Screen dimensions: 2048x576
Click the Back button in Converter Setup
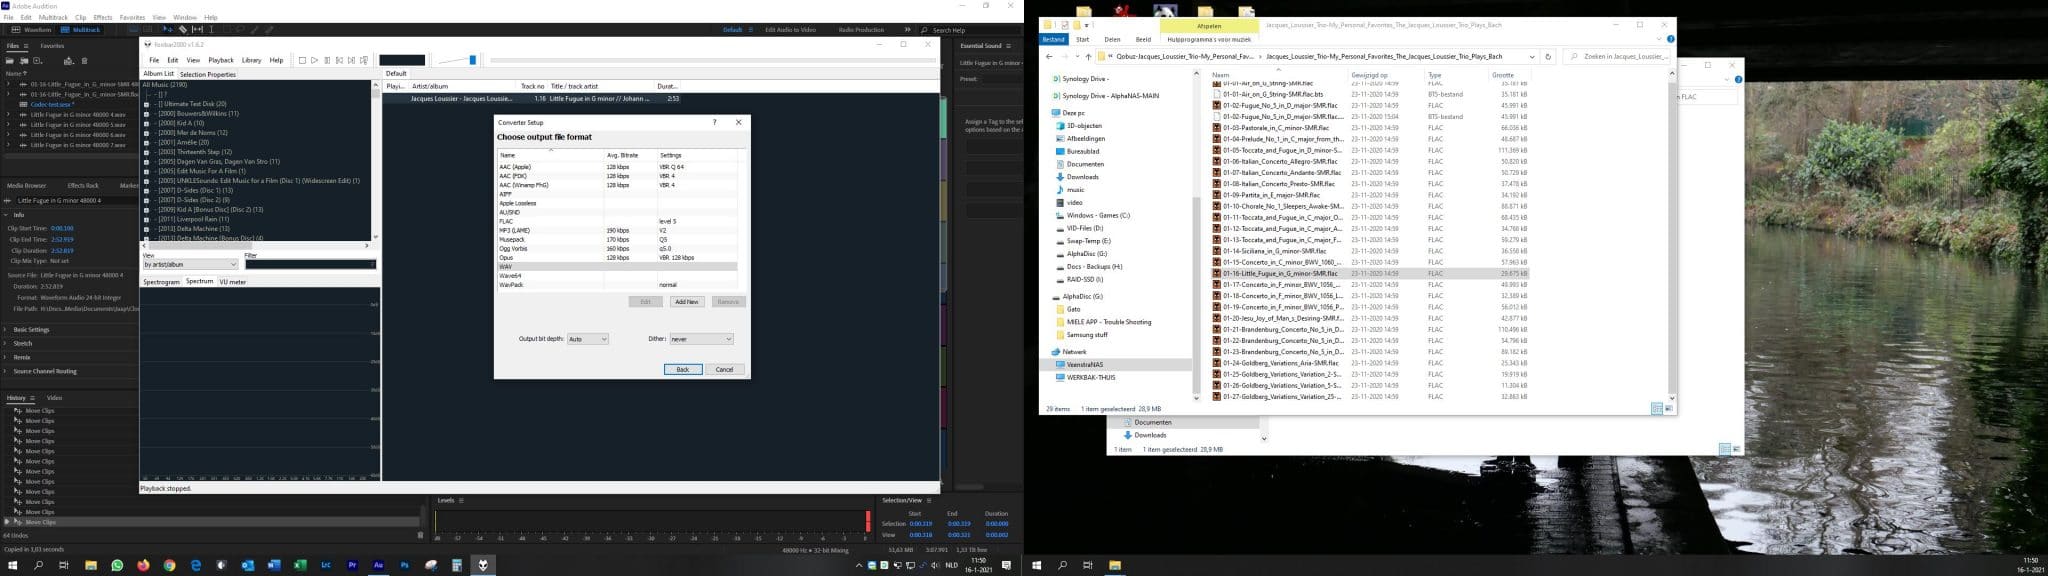pos(683,369)
